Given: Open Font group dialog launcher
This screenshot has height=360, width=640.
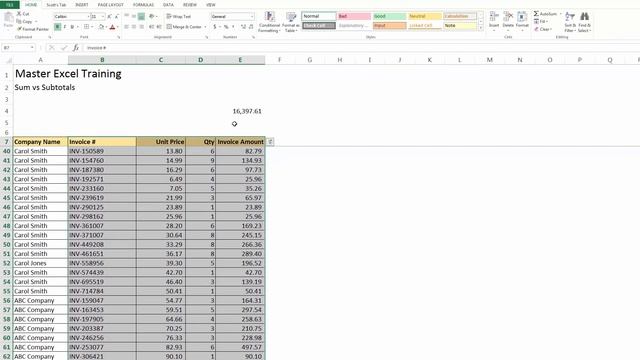Looking at the screenshot, I should click(x=119, y=37).
